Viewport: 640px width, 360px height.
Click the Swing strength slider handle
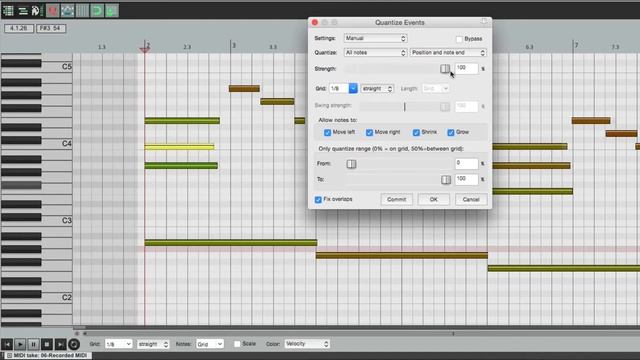coord(445,107)
